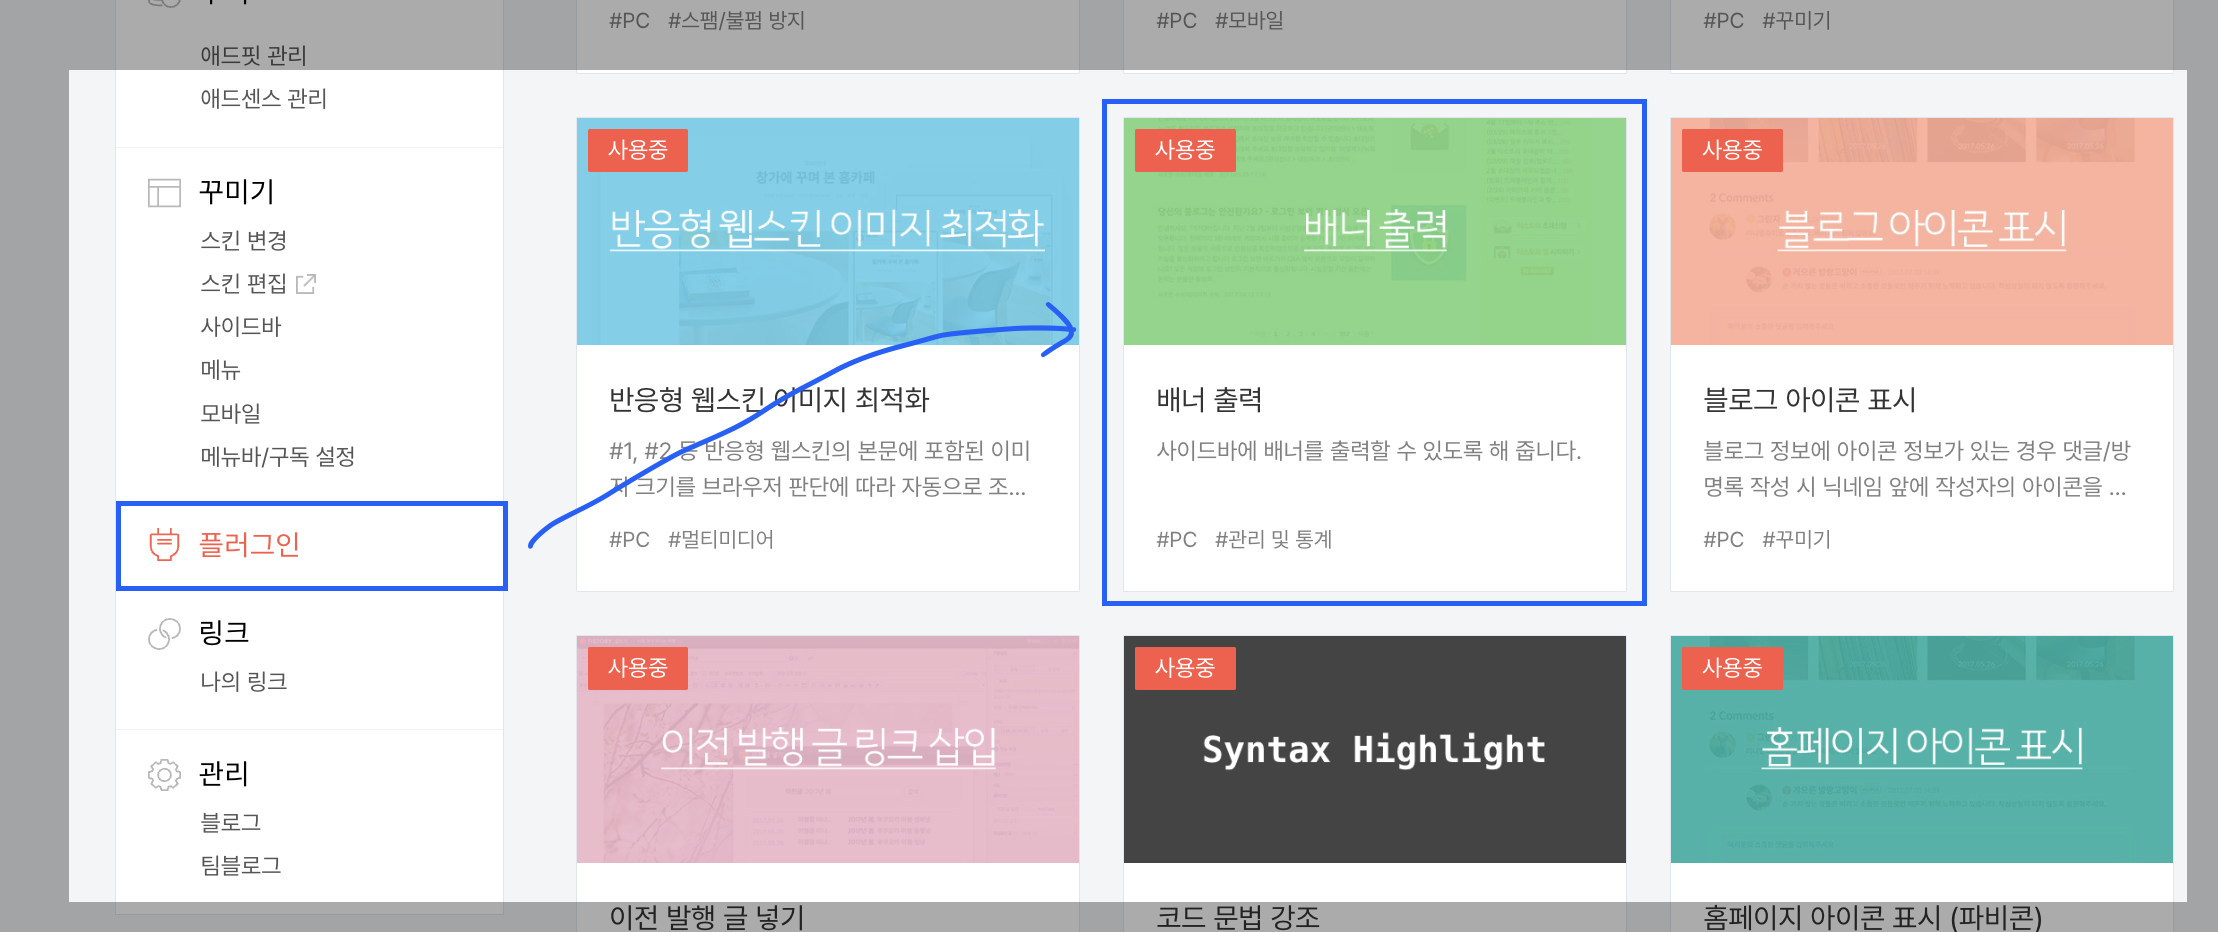The height and width of the screenshot is (932, 2218).
Task: Click the #스팸/불펌 방지 tag
Action: pos(736,20)
